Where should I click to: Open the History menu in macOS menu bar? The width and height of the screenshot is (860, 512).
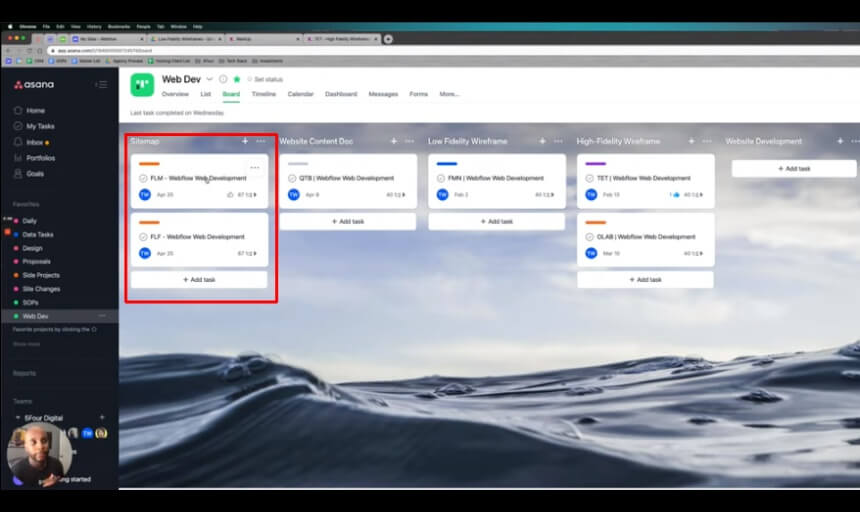click(94, 26)
